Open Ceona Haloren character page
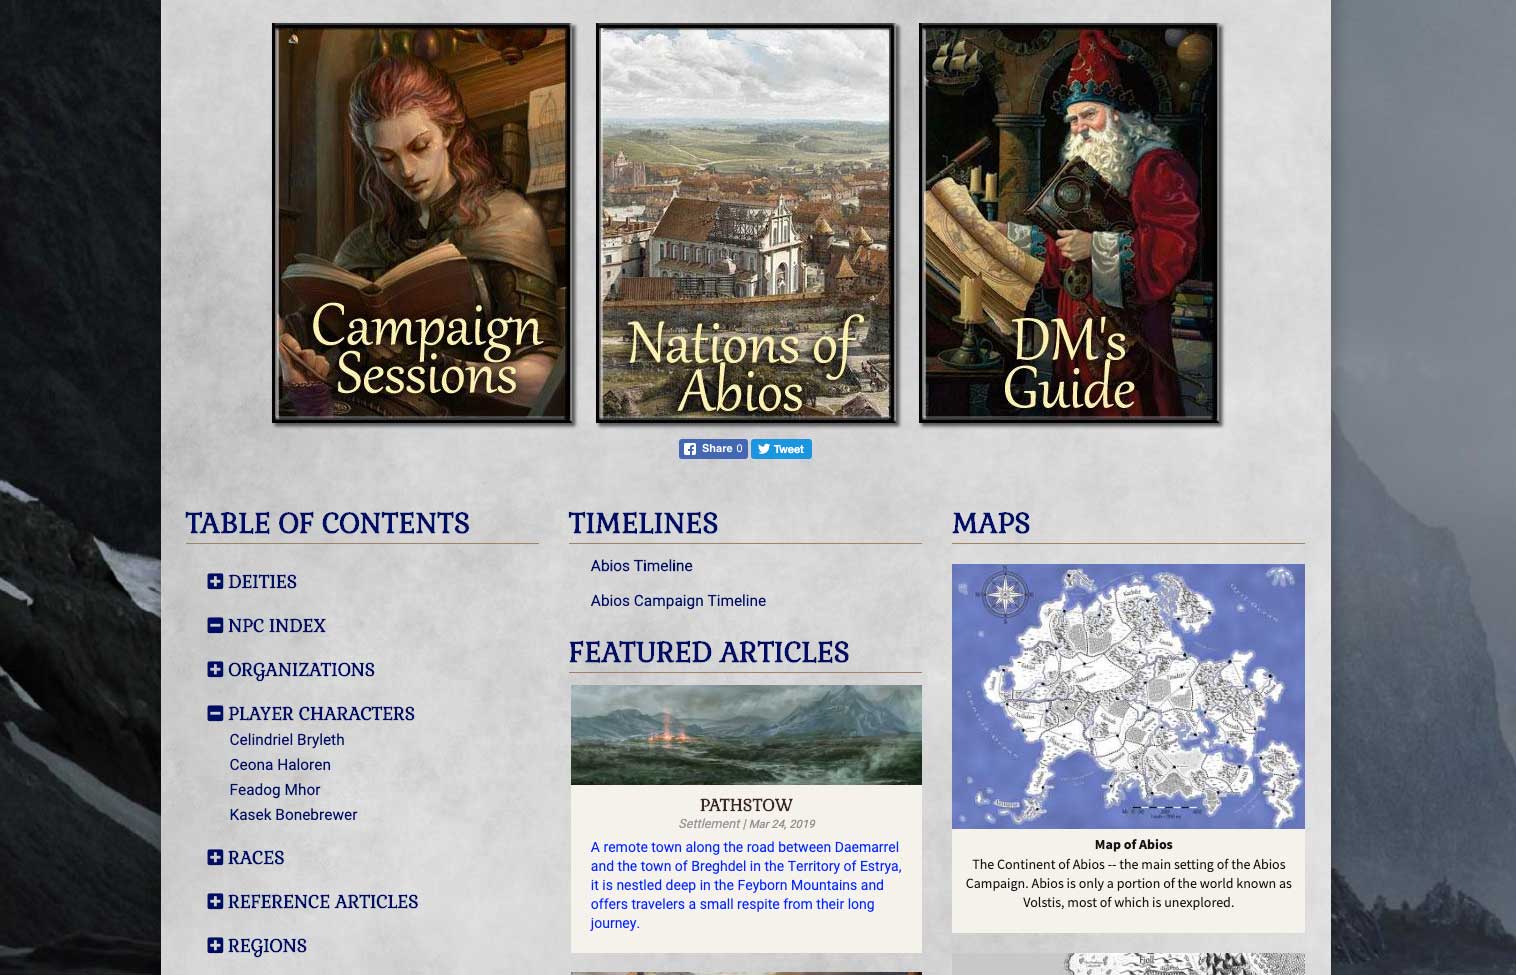1516x975 pixels. 280,765
